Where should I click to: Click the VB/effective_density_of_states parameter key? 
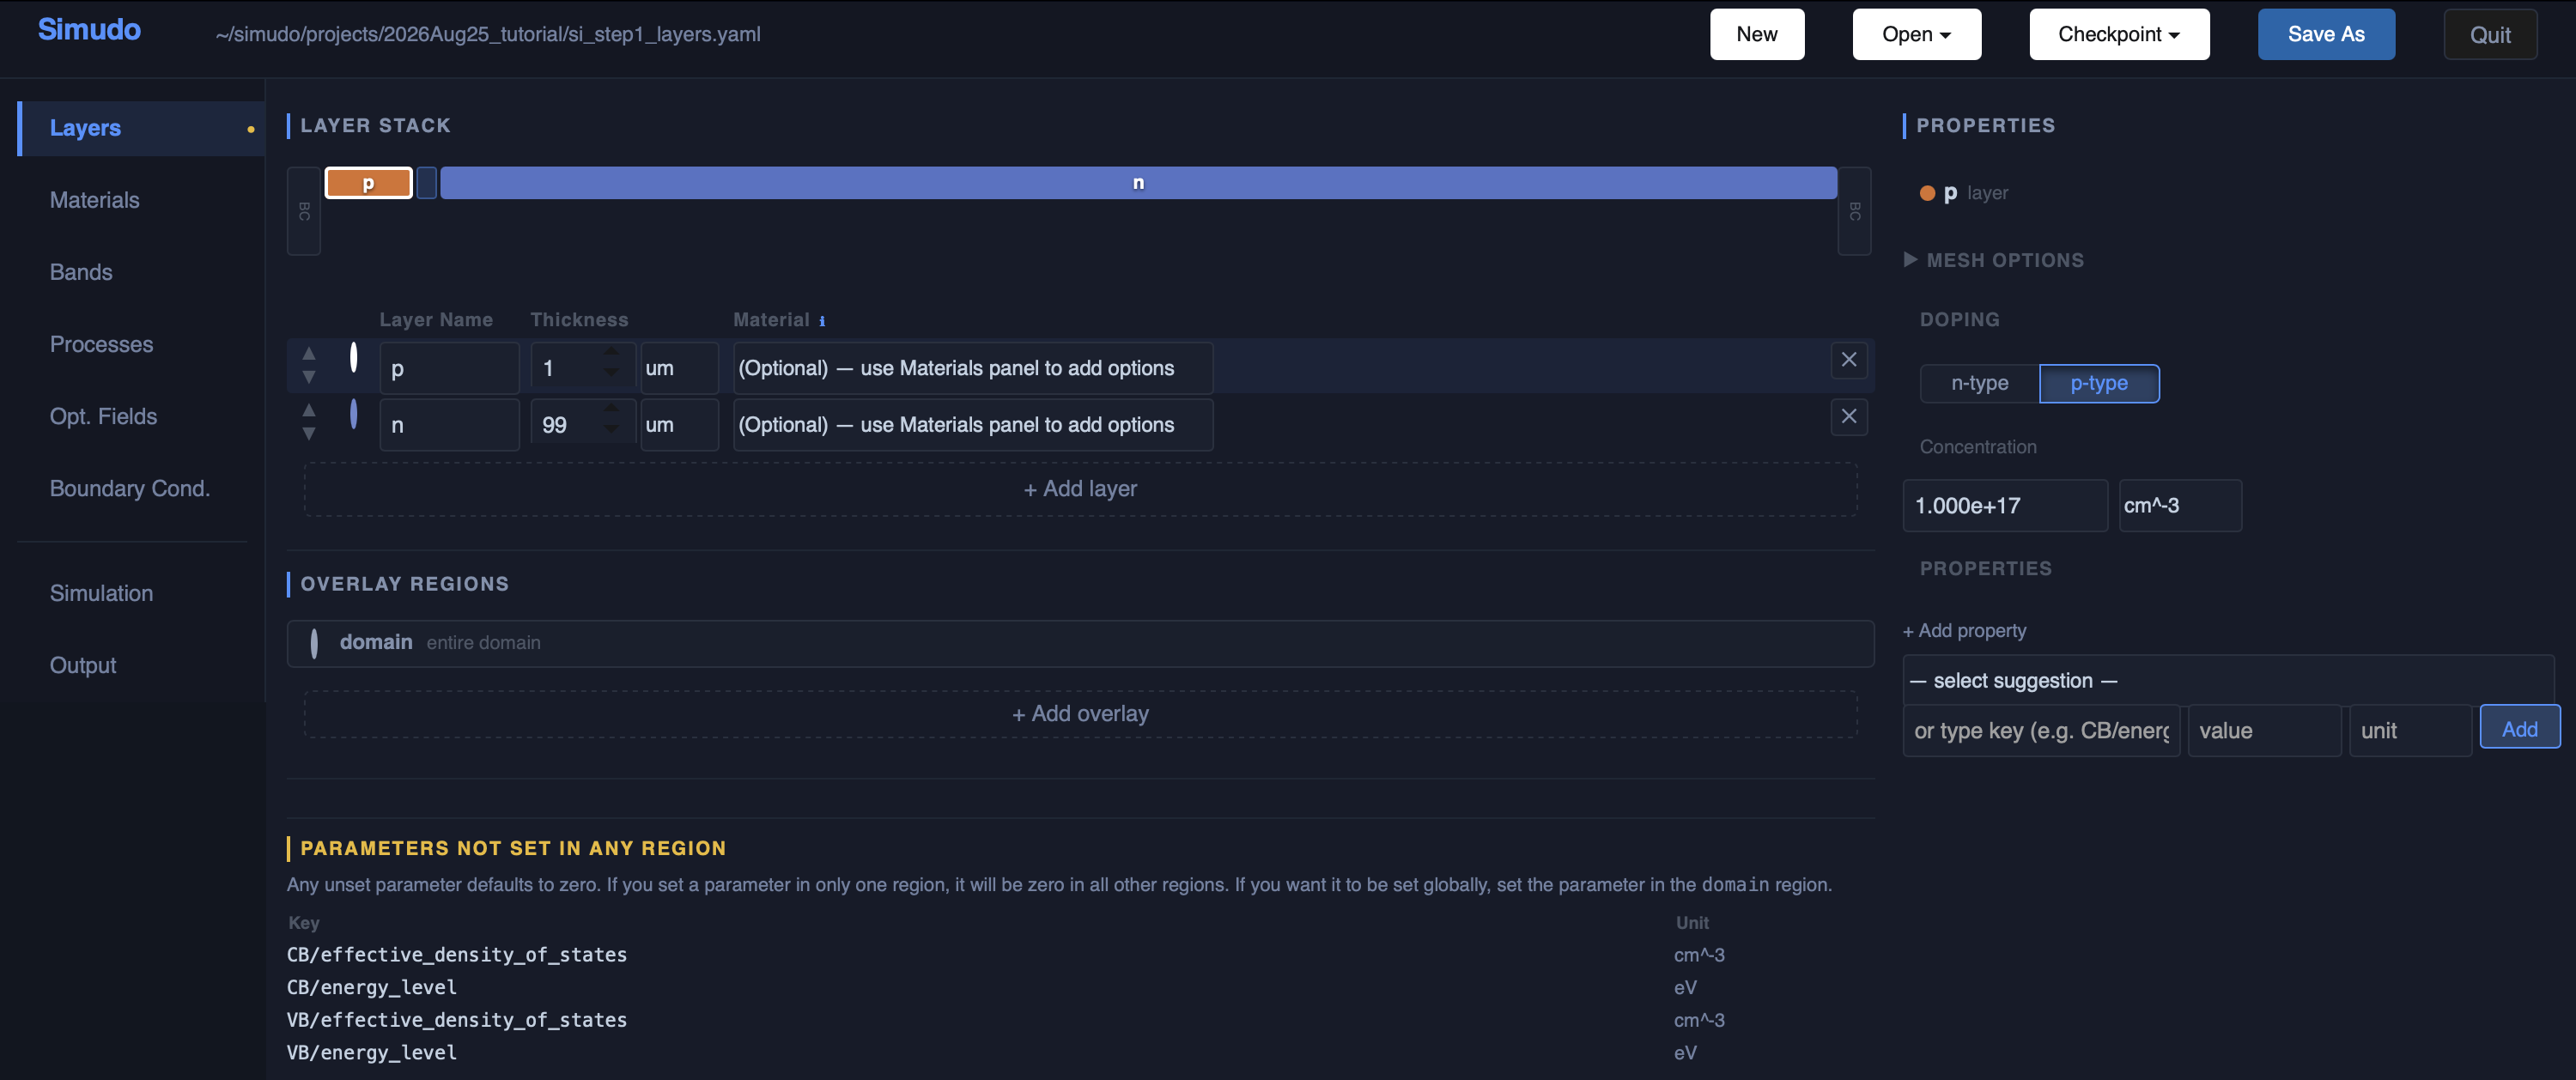pos(457,1020)
